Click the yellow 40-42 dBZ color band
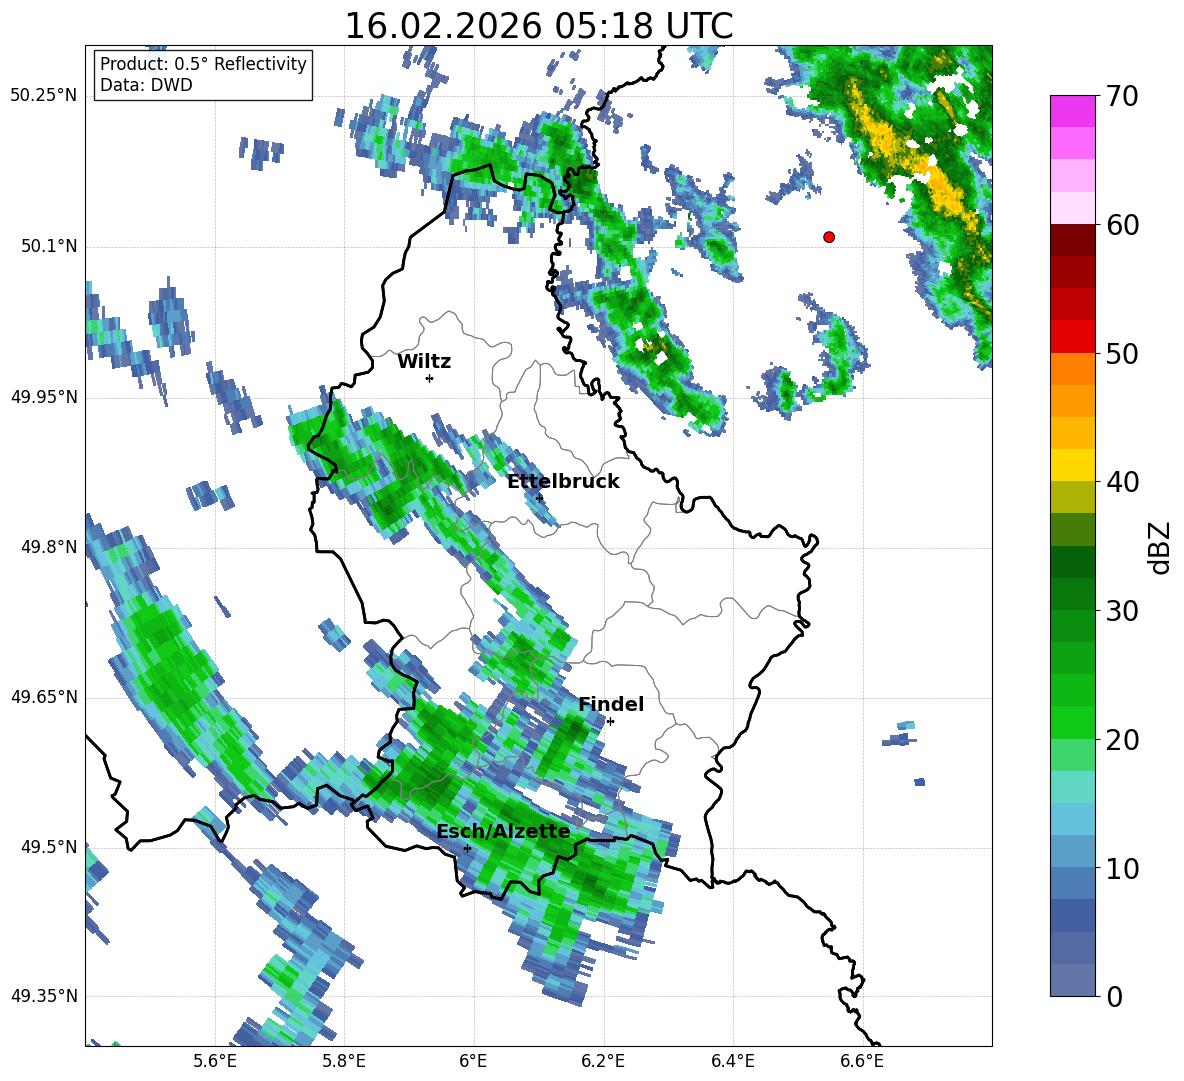1184x1081 pixels. click(1072, 465)
